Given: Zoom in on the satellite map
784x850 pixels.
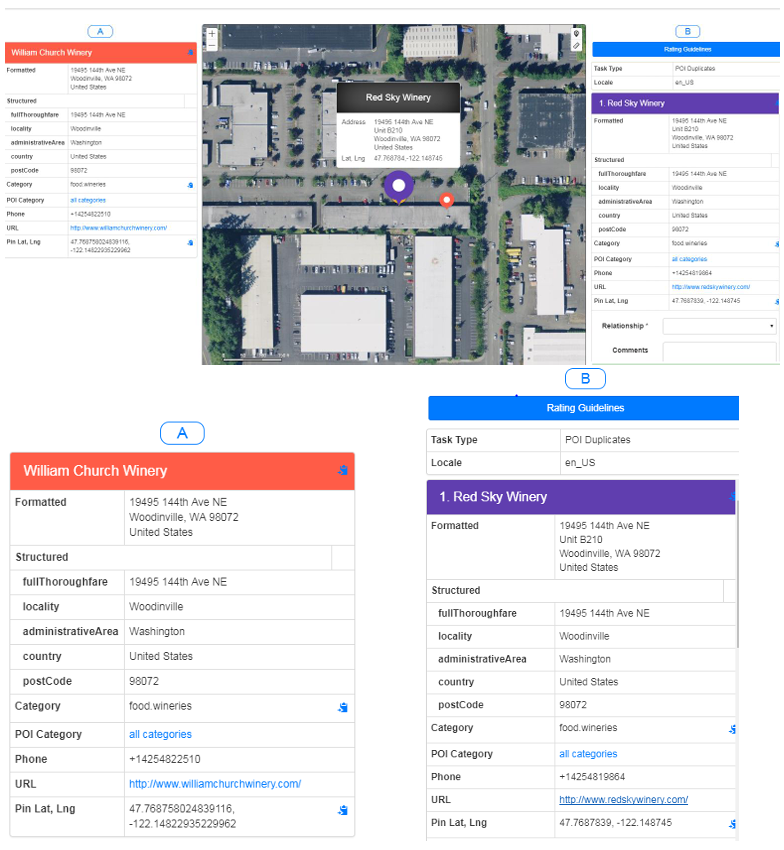Looking at the screenshot, I should click(211, 34).
